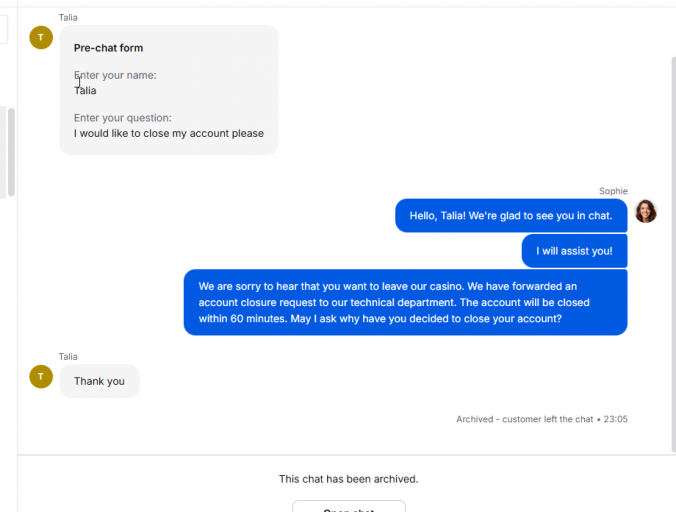The width and height of the screenshot is (676, 512).
Task: Click the 23:05 timestamp
Action: [x=616, y=419]
